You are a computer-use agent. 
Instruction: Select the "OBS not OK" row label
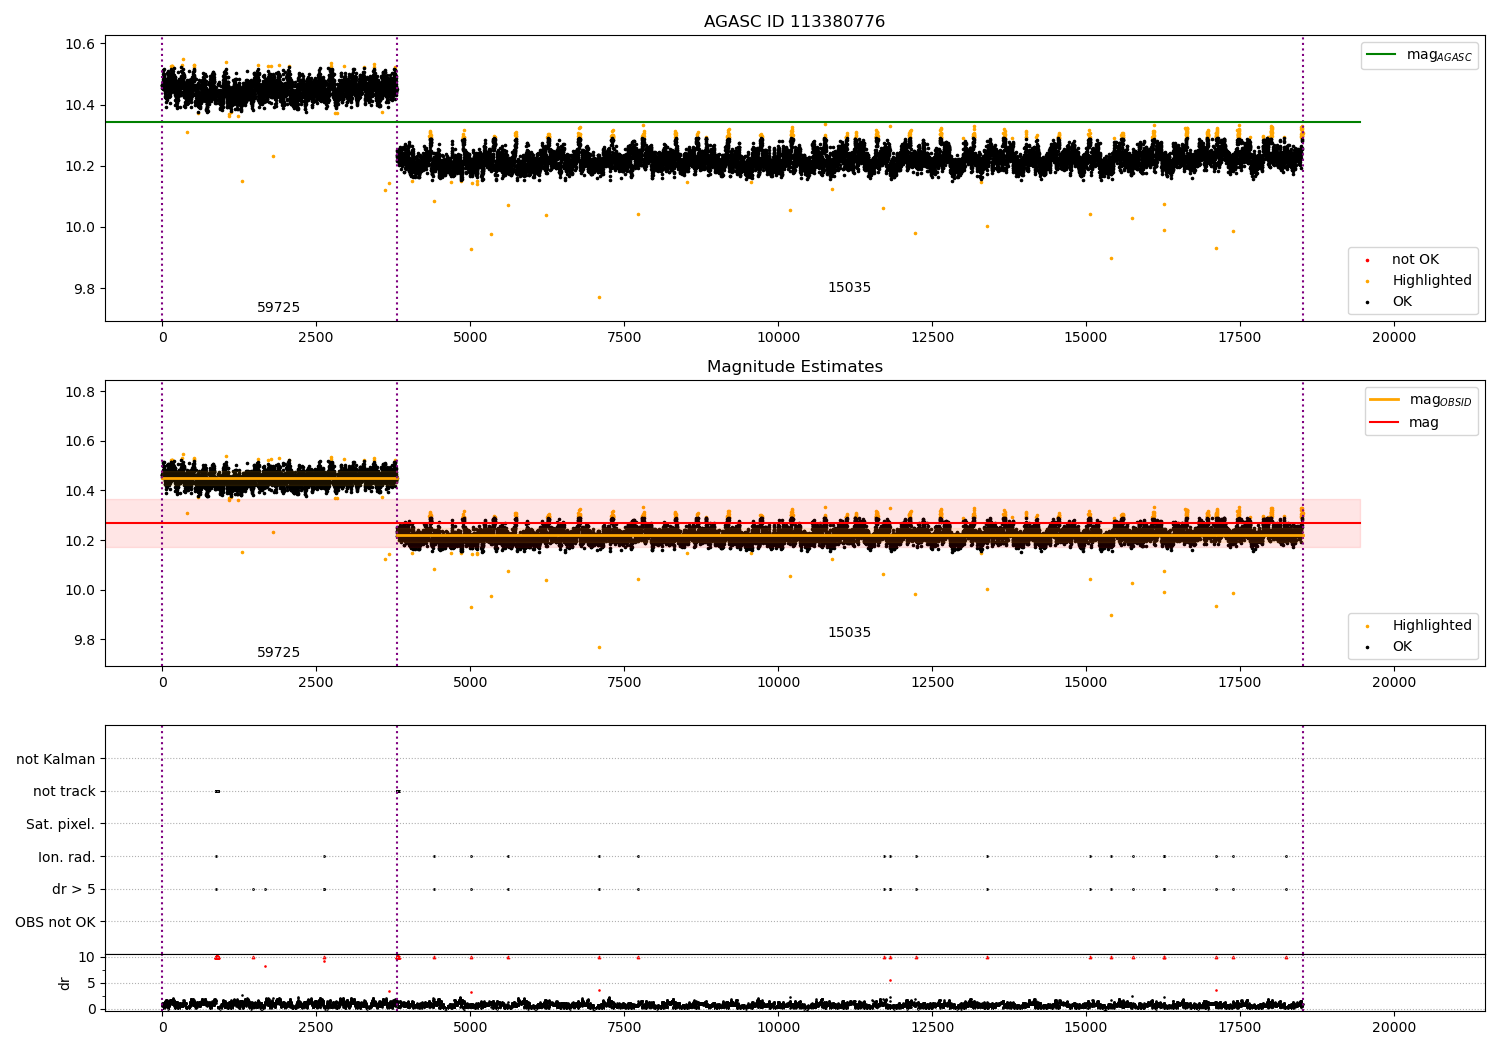click(x=55, y=923)
